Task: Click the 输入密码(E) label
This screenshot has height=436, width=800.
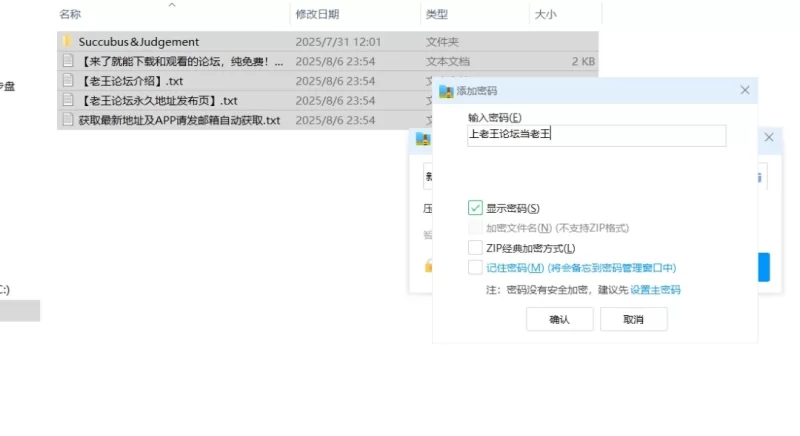Action: tap(495, 118)
